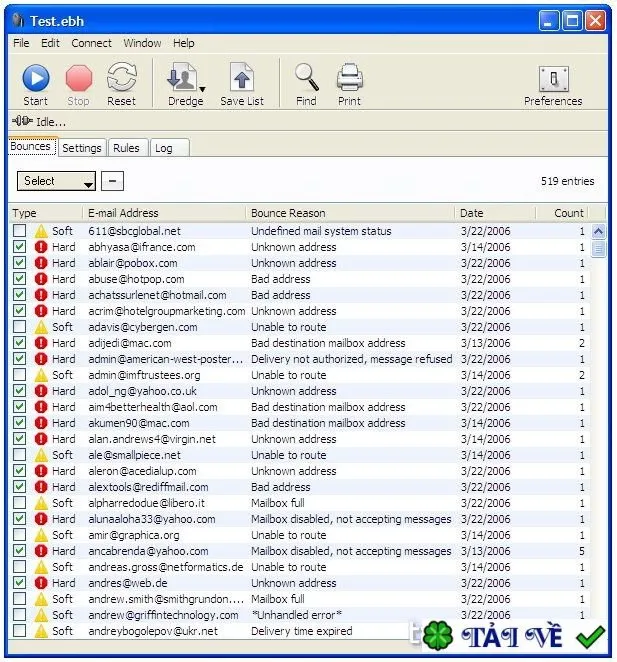Tick the adavis@cybergen.com row checkbox
Viewport: 617px width, 662px height.
[19, 327]
